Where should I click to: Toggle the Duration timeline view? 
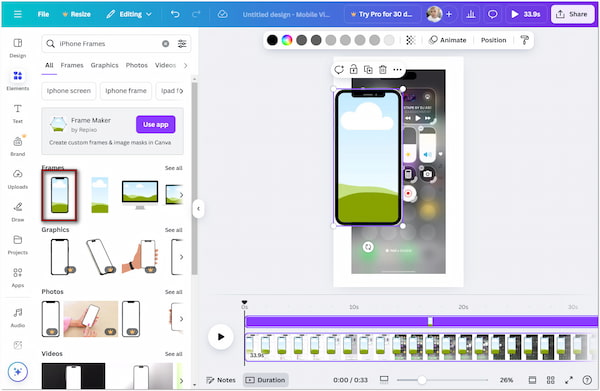pos(266,380)
